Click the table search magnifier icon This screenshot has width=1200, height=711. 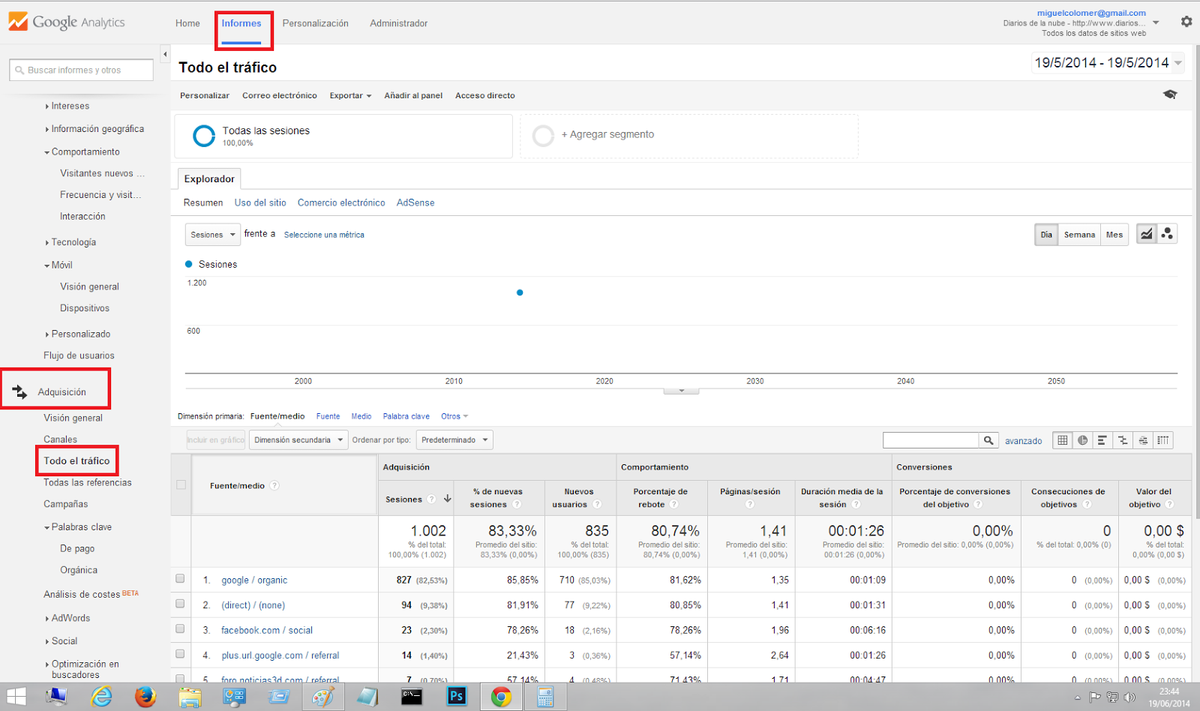(x=989, y=440)
